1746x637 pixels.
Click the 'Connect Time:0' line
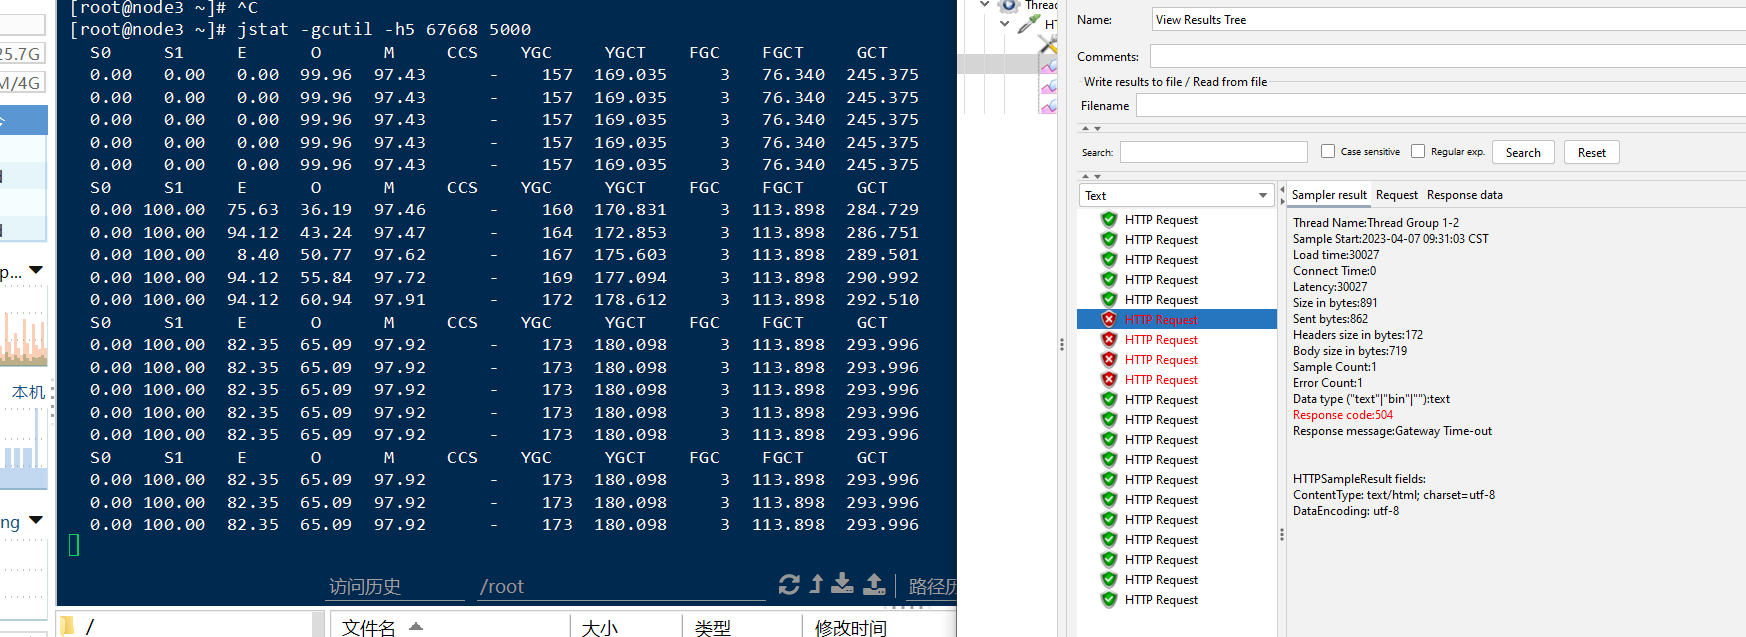click(x=1334, y=271)
